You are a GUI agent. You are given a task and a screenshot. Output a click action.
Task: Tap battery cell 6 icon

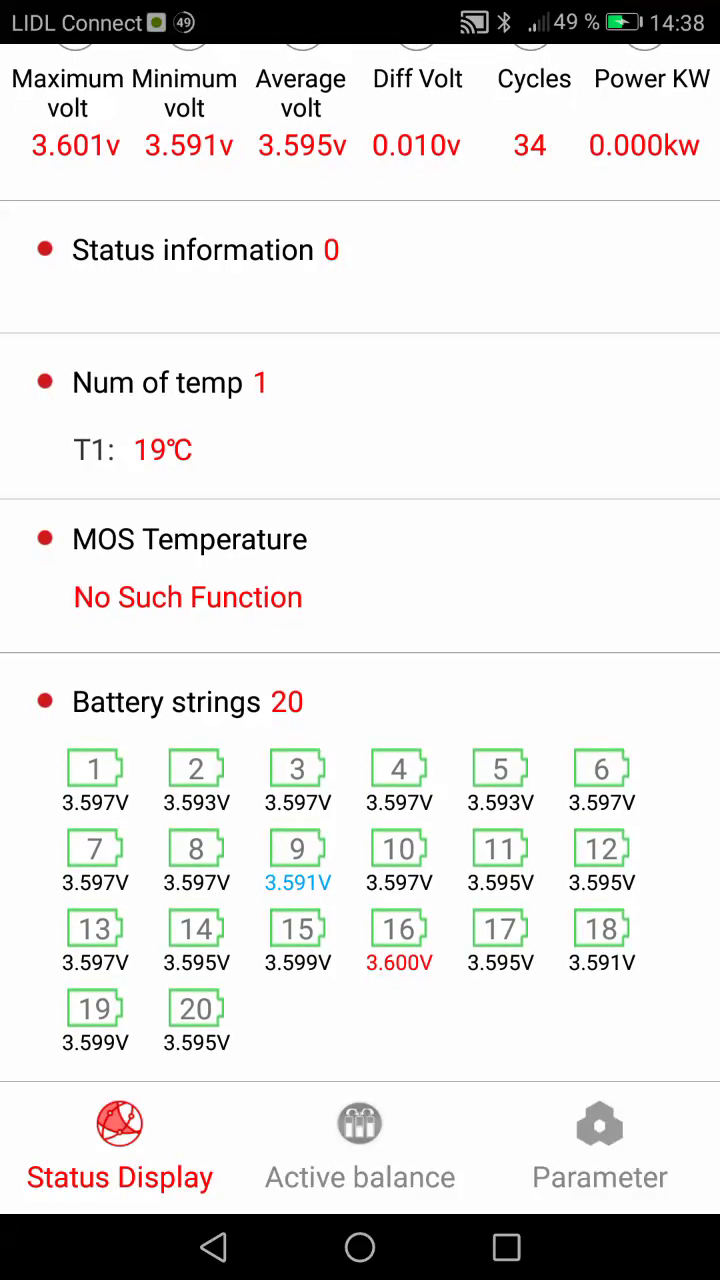point(601,769)
